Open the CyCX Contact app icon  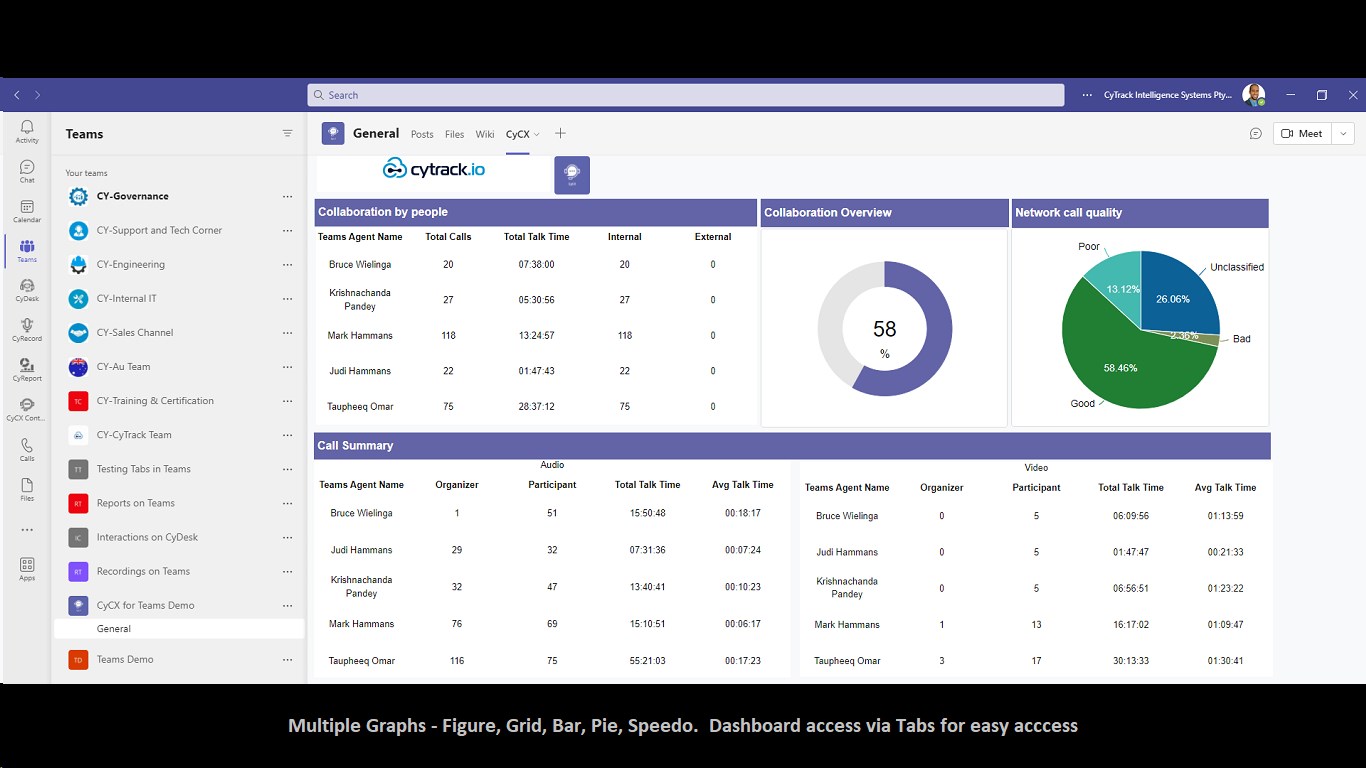[27, 410]
